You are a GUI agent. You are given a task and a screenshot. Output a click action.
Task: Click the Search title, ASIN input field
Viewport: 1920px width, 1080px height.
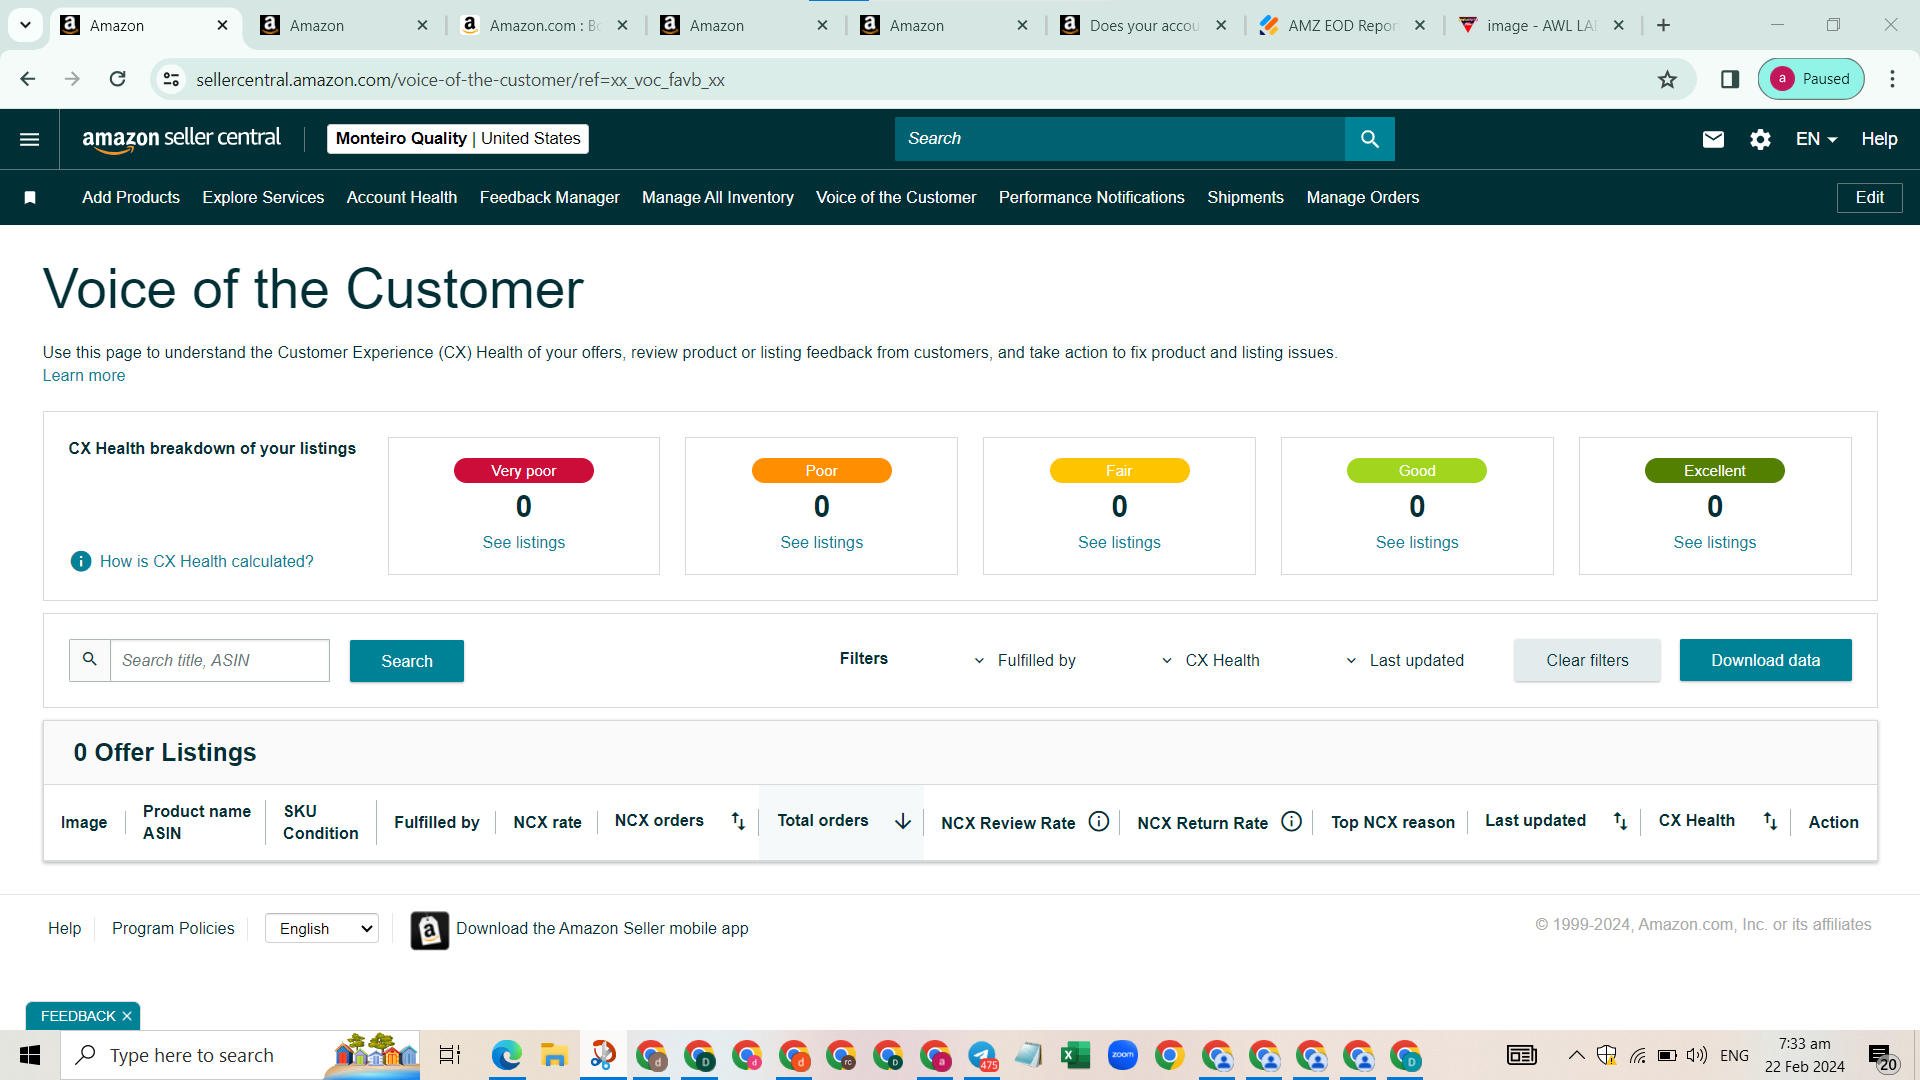[220, 660]
